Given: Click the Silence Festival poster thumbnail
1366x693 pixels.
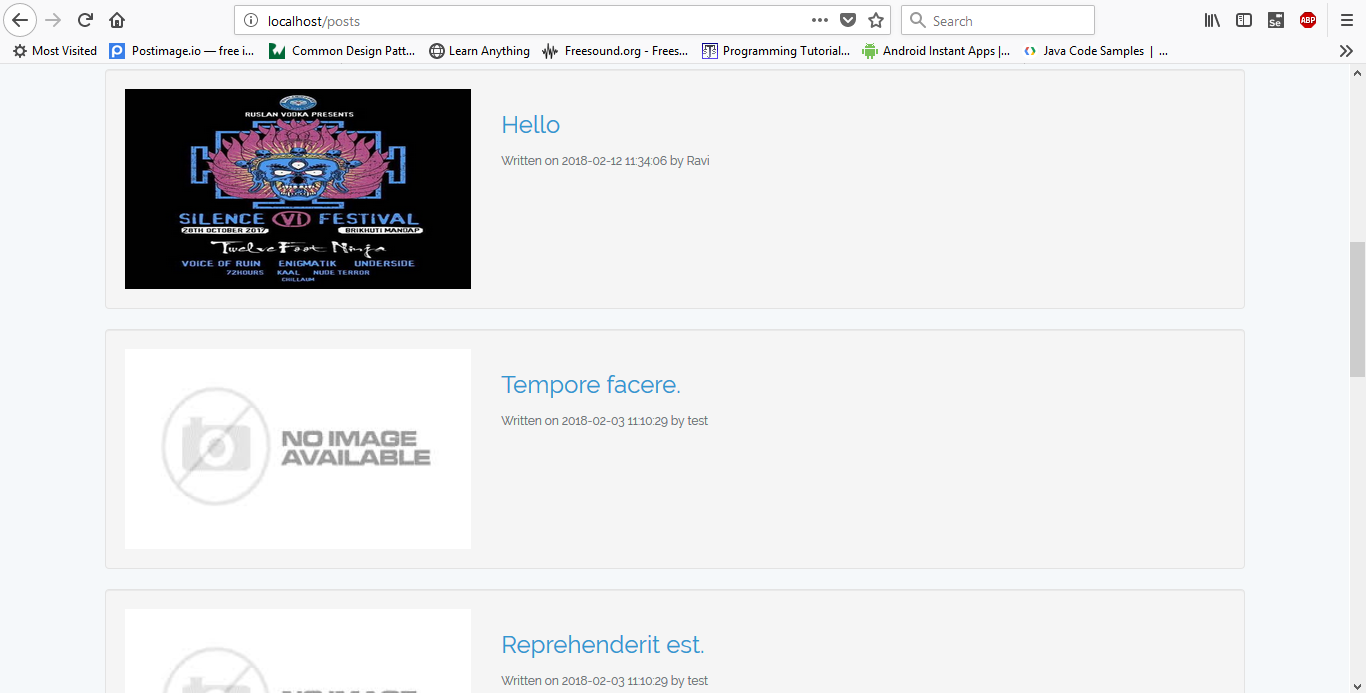Looking at the screenshot, I should pyautogui.click(x=298, y=189).
